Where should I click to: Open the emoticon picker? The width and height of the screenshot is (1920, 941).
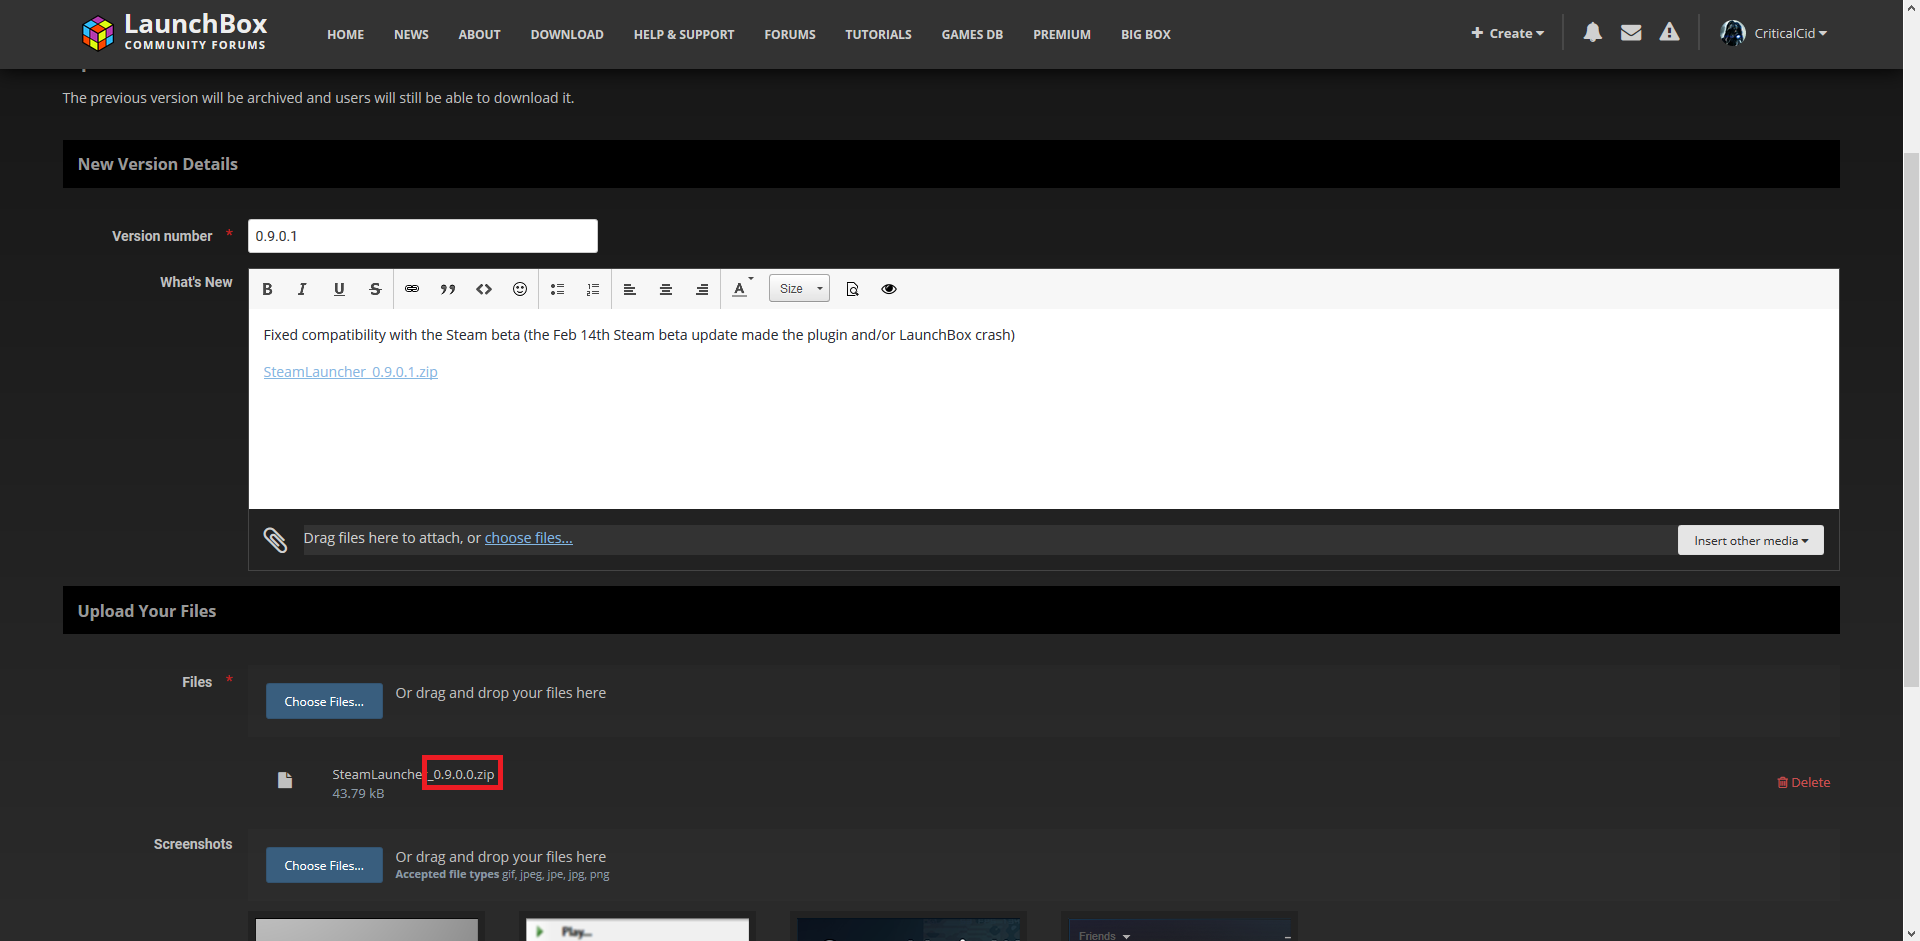pos(520,289)
